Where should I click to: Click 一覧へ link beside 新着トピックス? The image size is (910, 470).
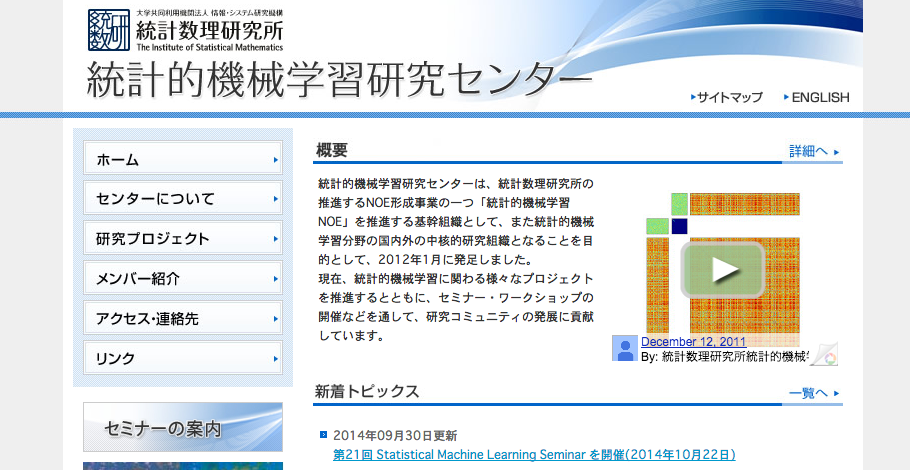point(808,393)
